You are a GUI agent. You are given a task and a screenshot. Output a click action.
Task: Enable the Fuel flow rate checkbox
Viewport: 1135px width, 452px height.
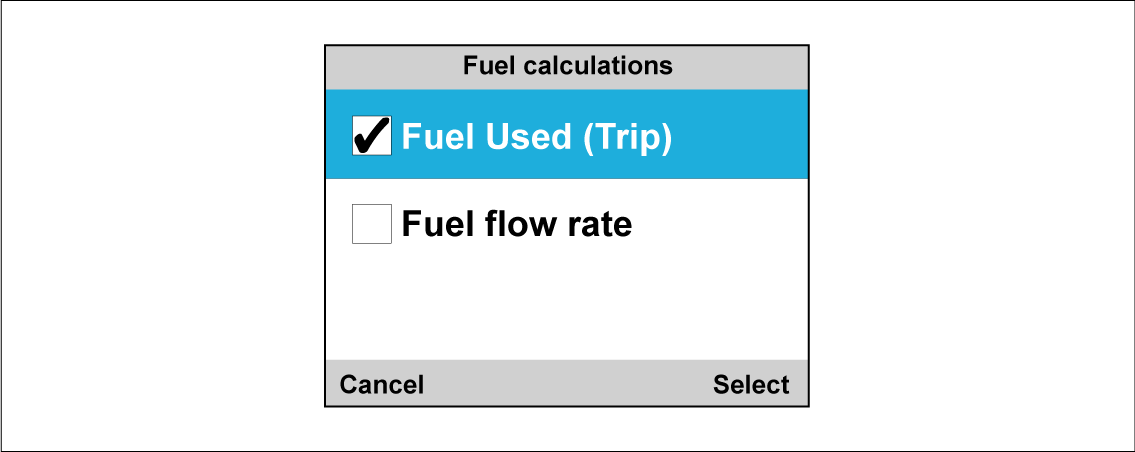[371, 224]
